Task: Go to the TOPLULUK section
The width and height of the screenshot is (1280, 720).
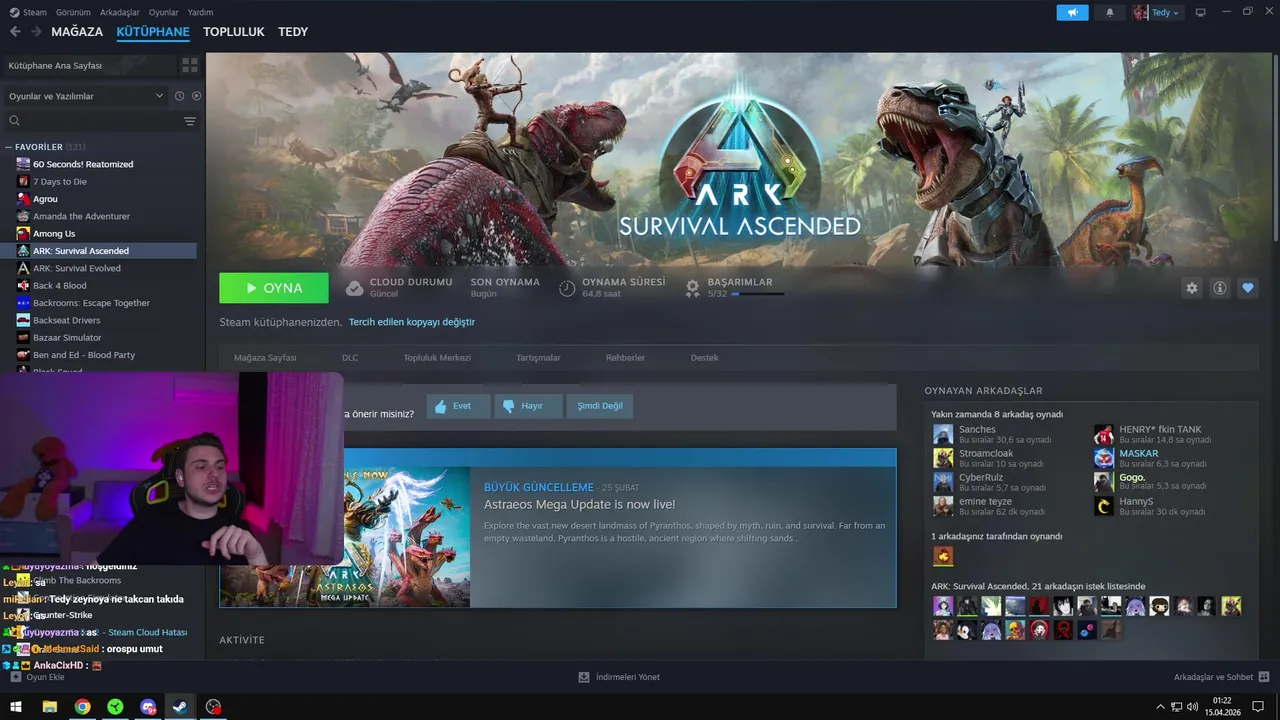Action: (x=234, y=32)
